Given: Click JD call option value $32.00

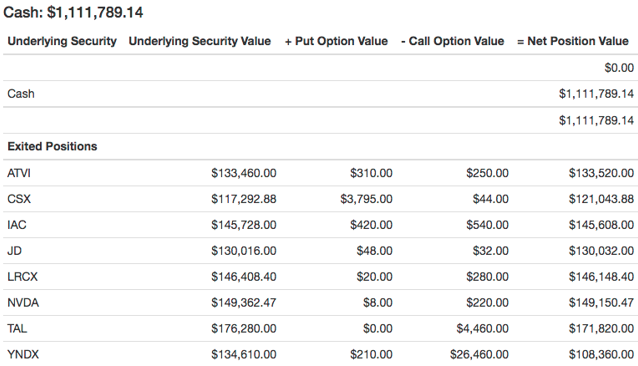Looking at the screenshot, I should (x=491, y=251).
